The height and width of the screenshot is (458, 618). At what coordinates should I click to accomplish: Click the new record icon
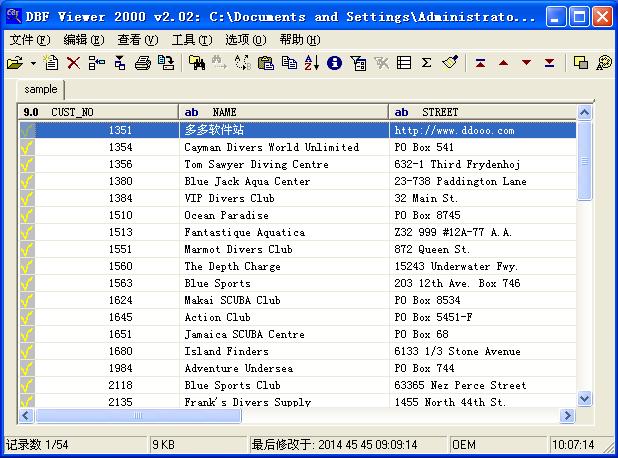coord(51,63)
